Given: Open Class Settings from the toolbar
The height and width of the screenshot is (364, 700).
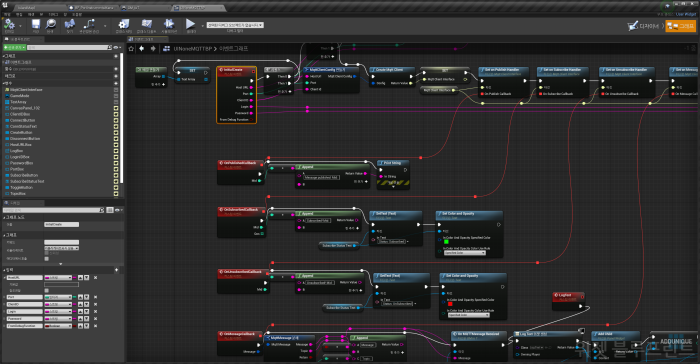Looking at the screenshot, I should click(x=124, y=25).
